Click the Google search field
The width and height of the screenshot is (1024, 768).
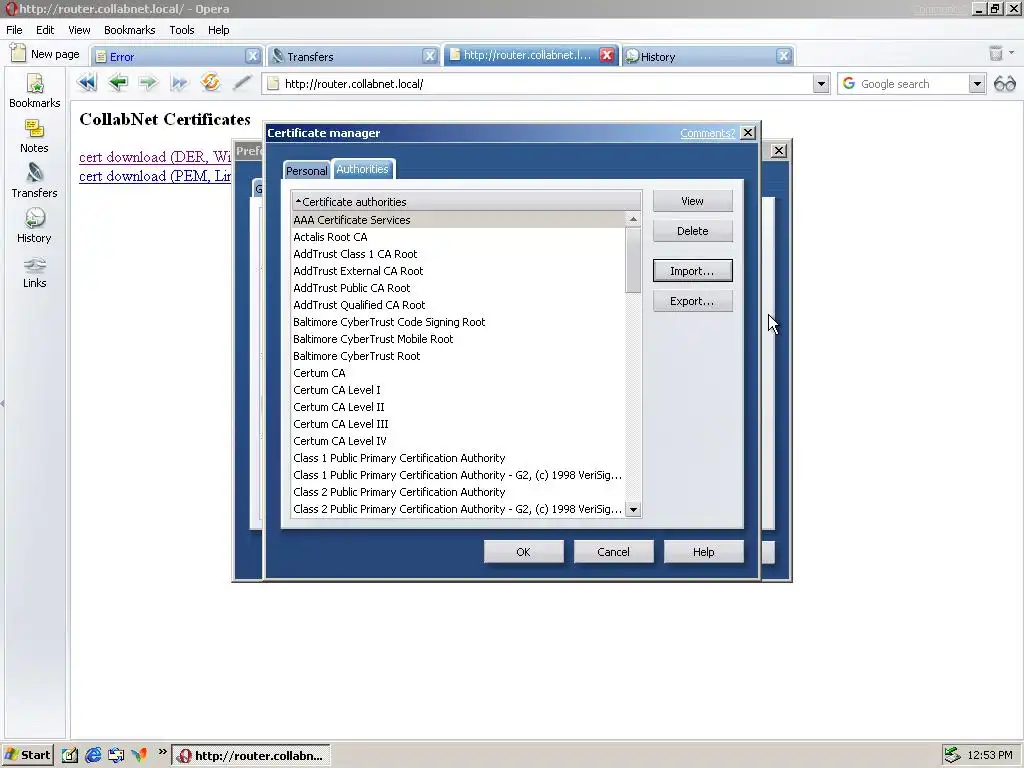coord(904,84)
